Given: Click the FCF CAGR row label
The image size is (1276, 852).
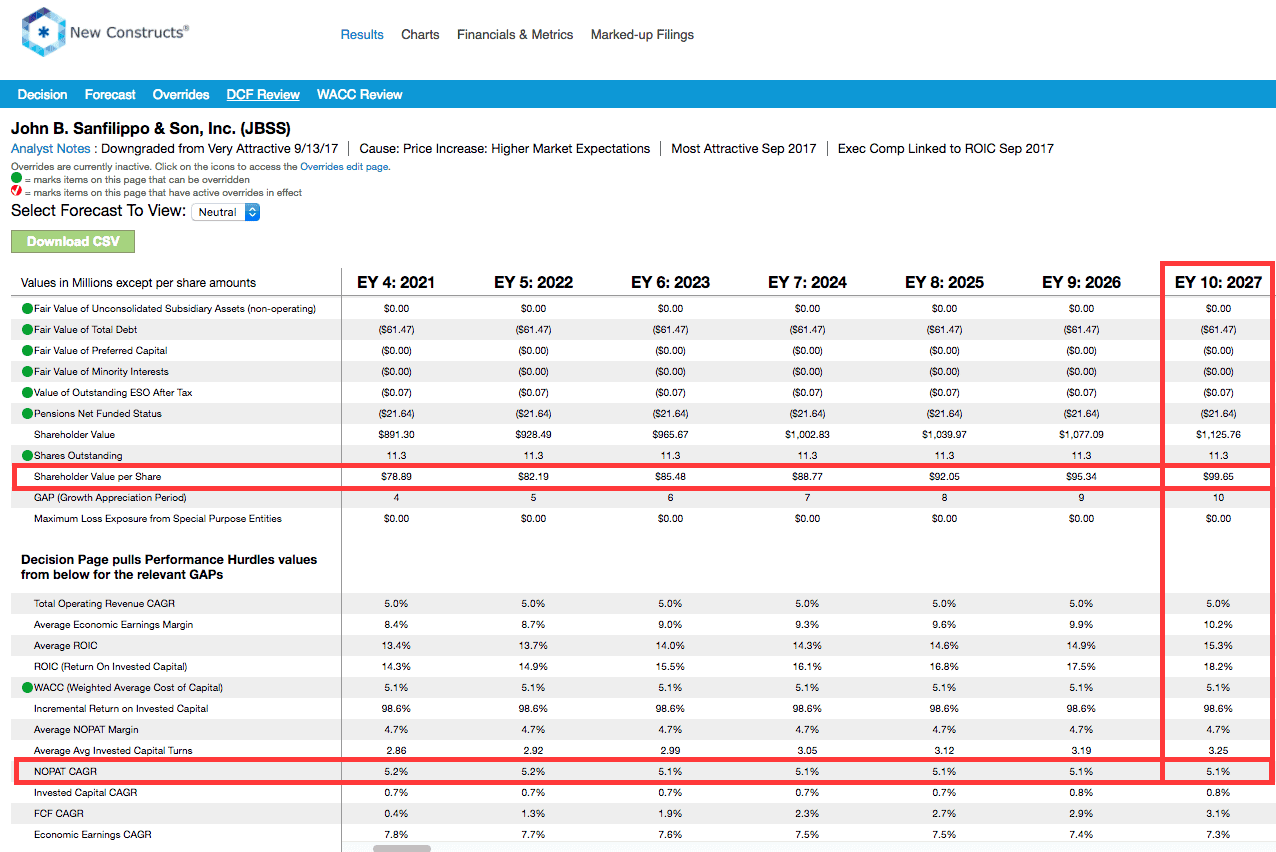Looking at the screenshot, I should [x=58, y=814].
